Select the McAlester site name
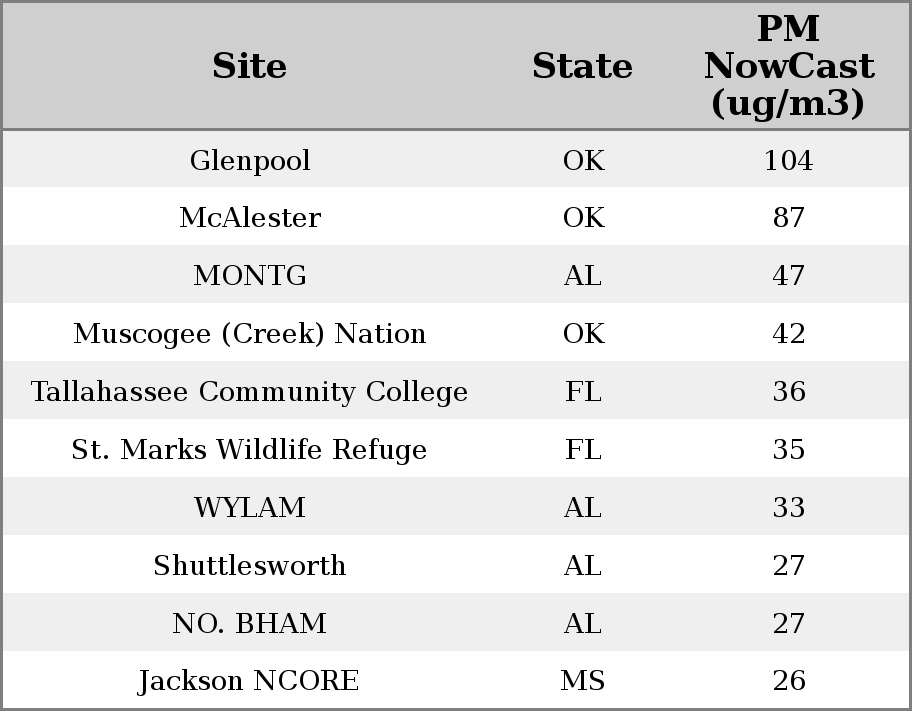This screenshot has width=912, height=711. [250, 218]
